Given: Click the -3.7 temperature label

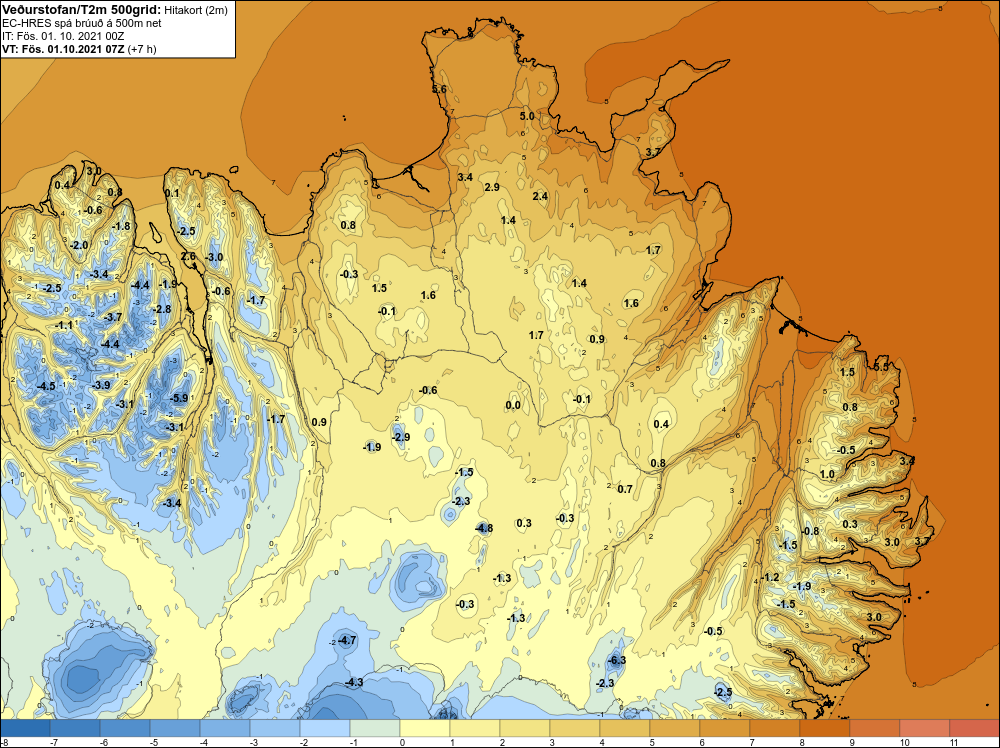Looking at the screenshot, I should click(x=113, y=317).
